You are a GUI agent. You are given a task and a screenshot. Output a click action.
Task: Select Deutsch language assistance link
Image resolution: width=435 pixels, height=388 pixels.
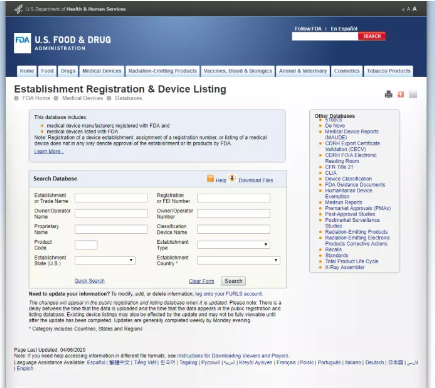(x=375, y=362)
